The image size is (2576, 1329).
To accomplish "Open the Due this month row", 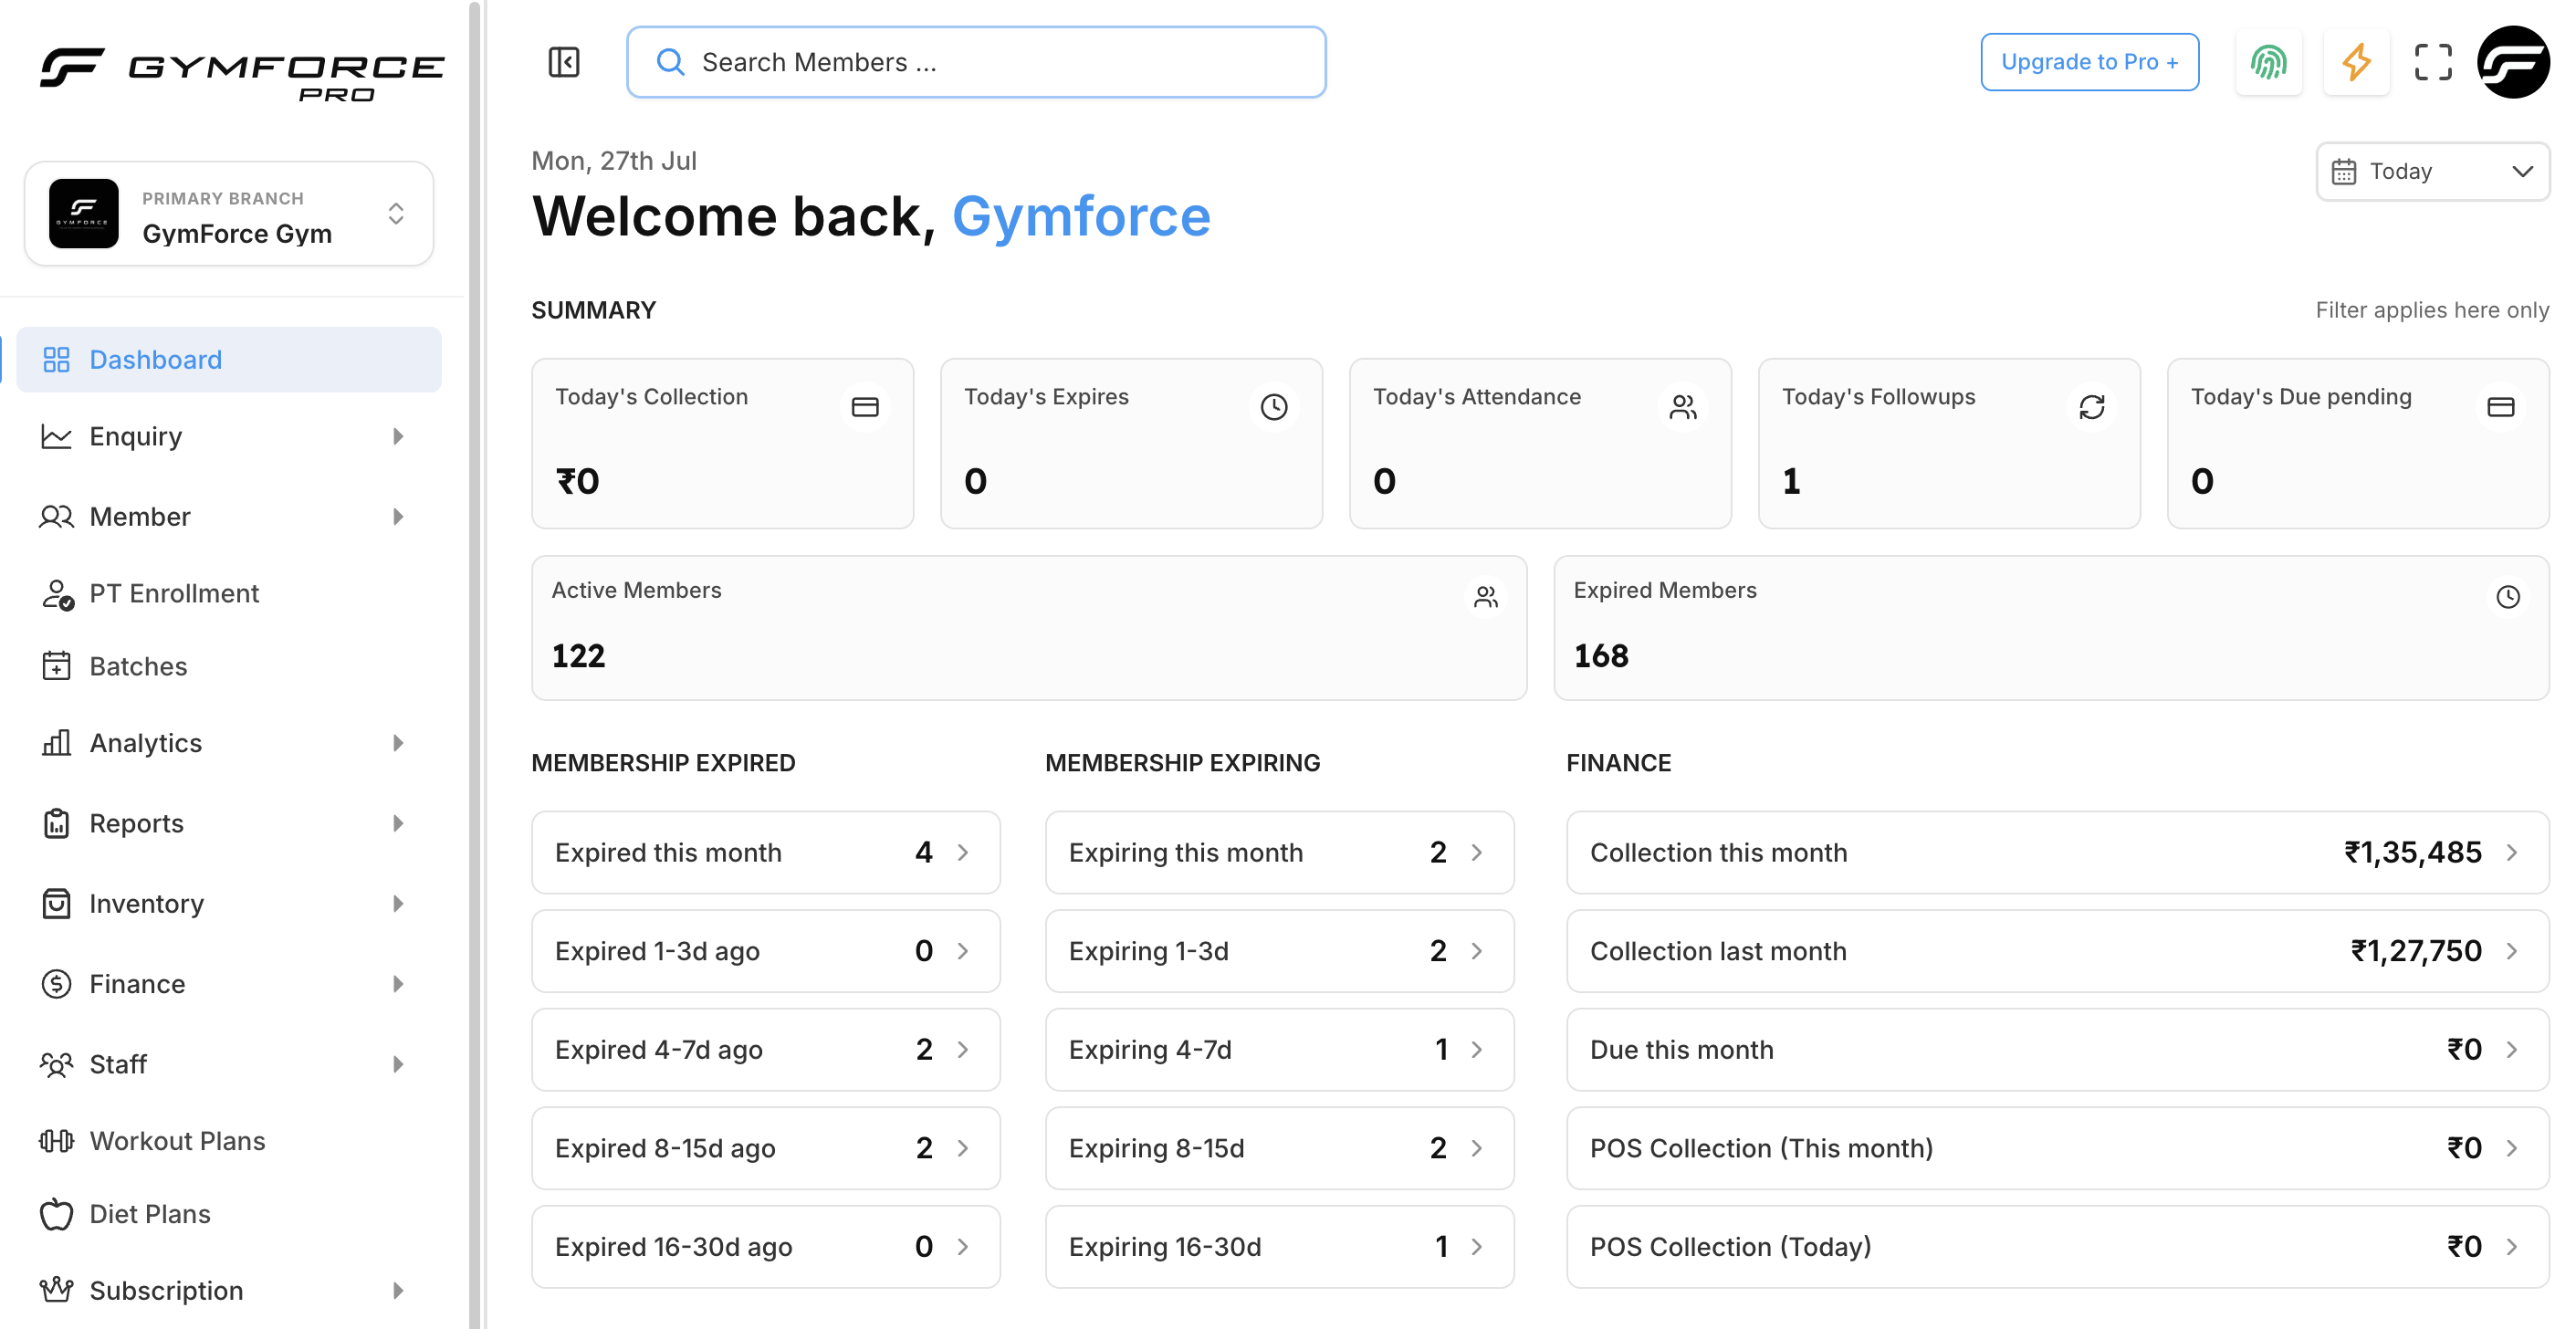I will click(2057, 1049).
